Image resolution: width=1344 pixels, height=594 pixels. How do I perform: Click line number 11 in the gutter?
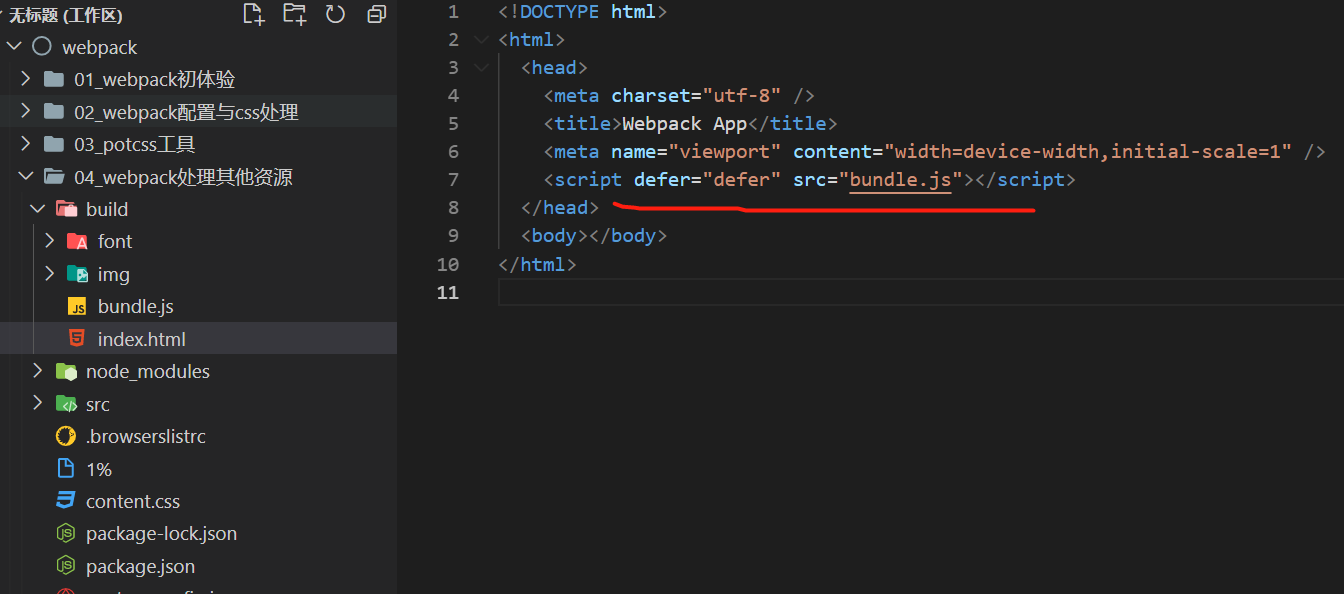point(448,292)
